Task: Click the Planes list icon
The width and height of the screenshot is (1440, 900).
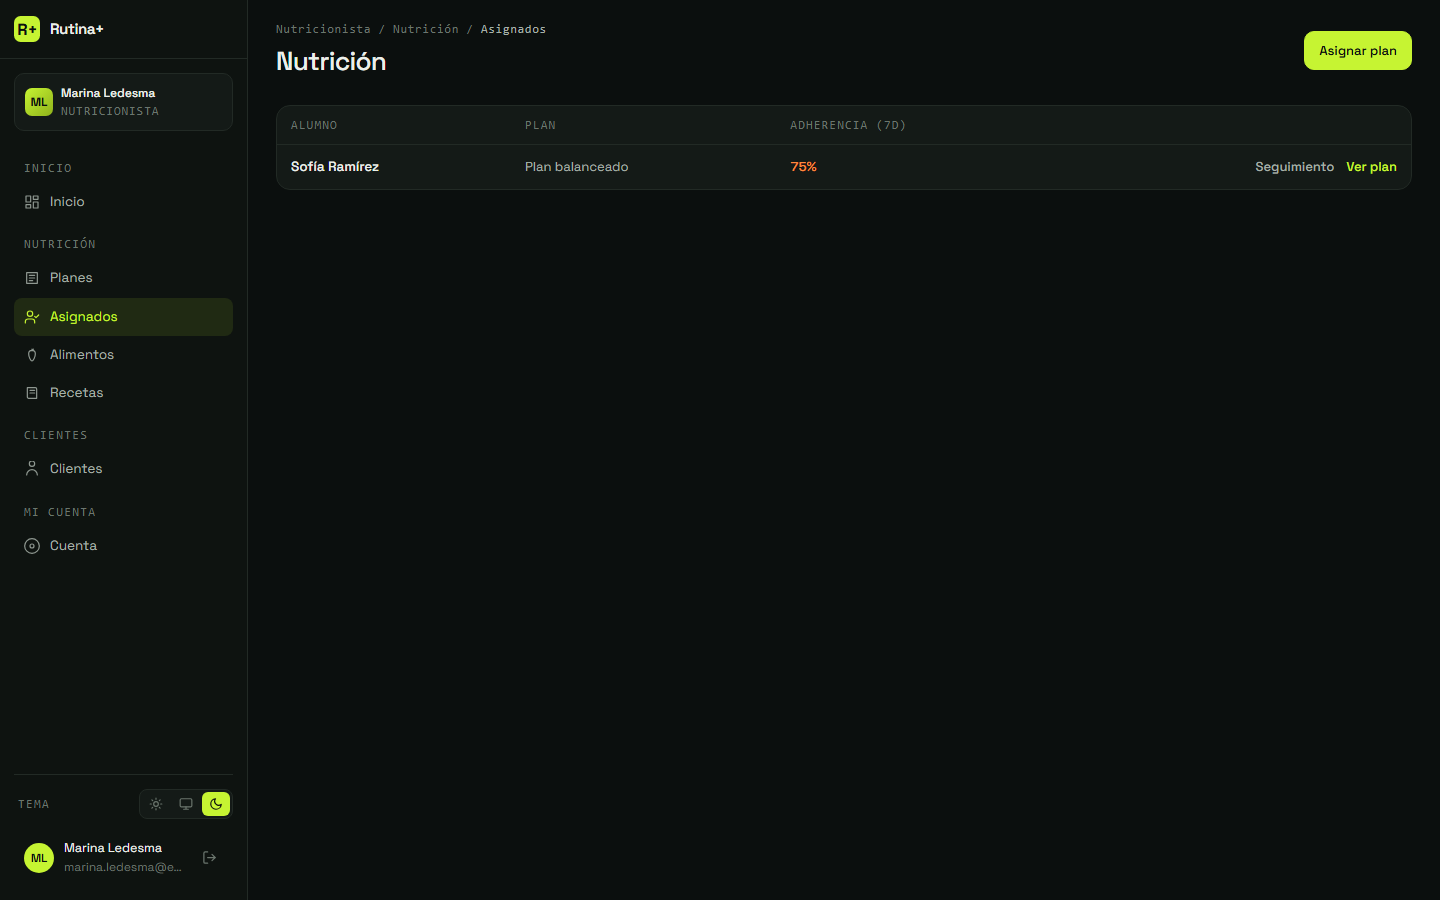Action: tap(32, 278)
